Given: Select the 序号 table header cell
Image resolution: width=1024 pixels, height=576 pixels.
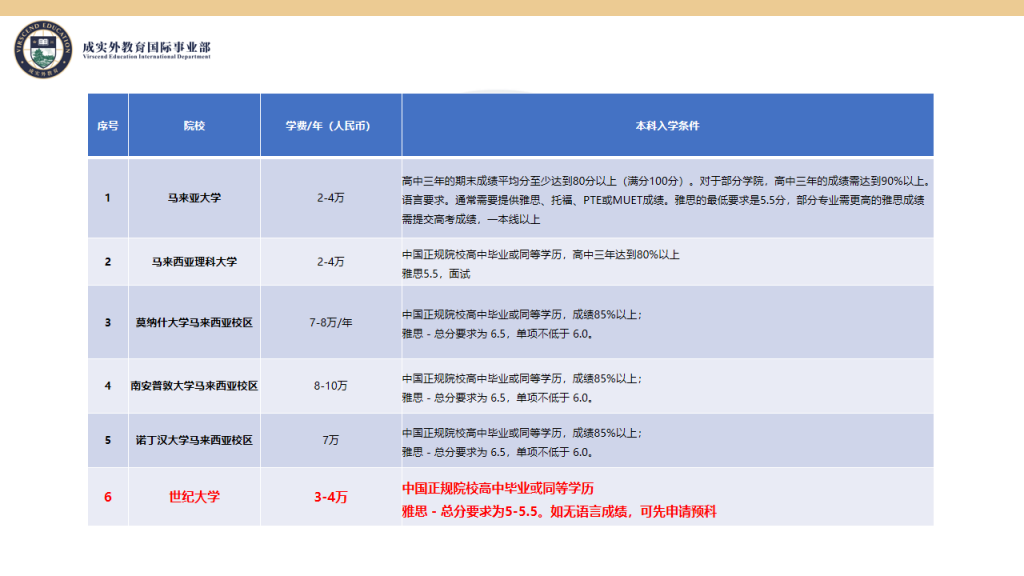Looking at the screenshot, I should coord(107,124).
